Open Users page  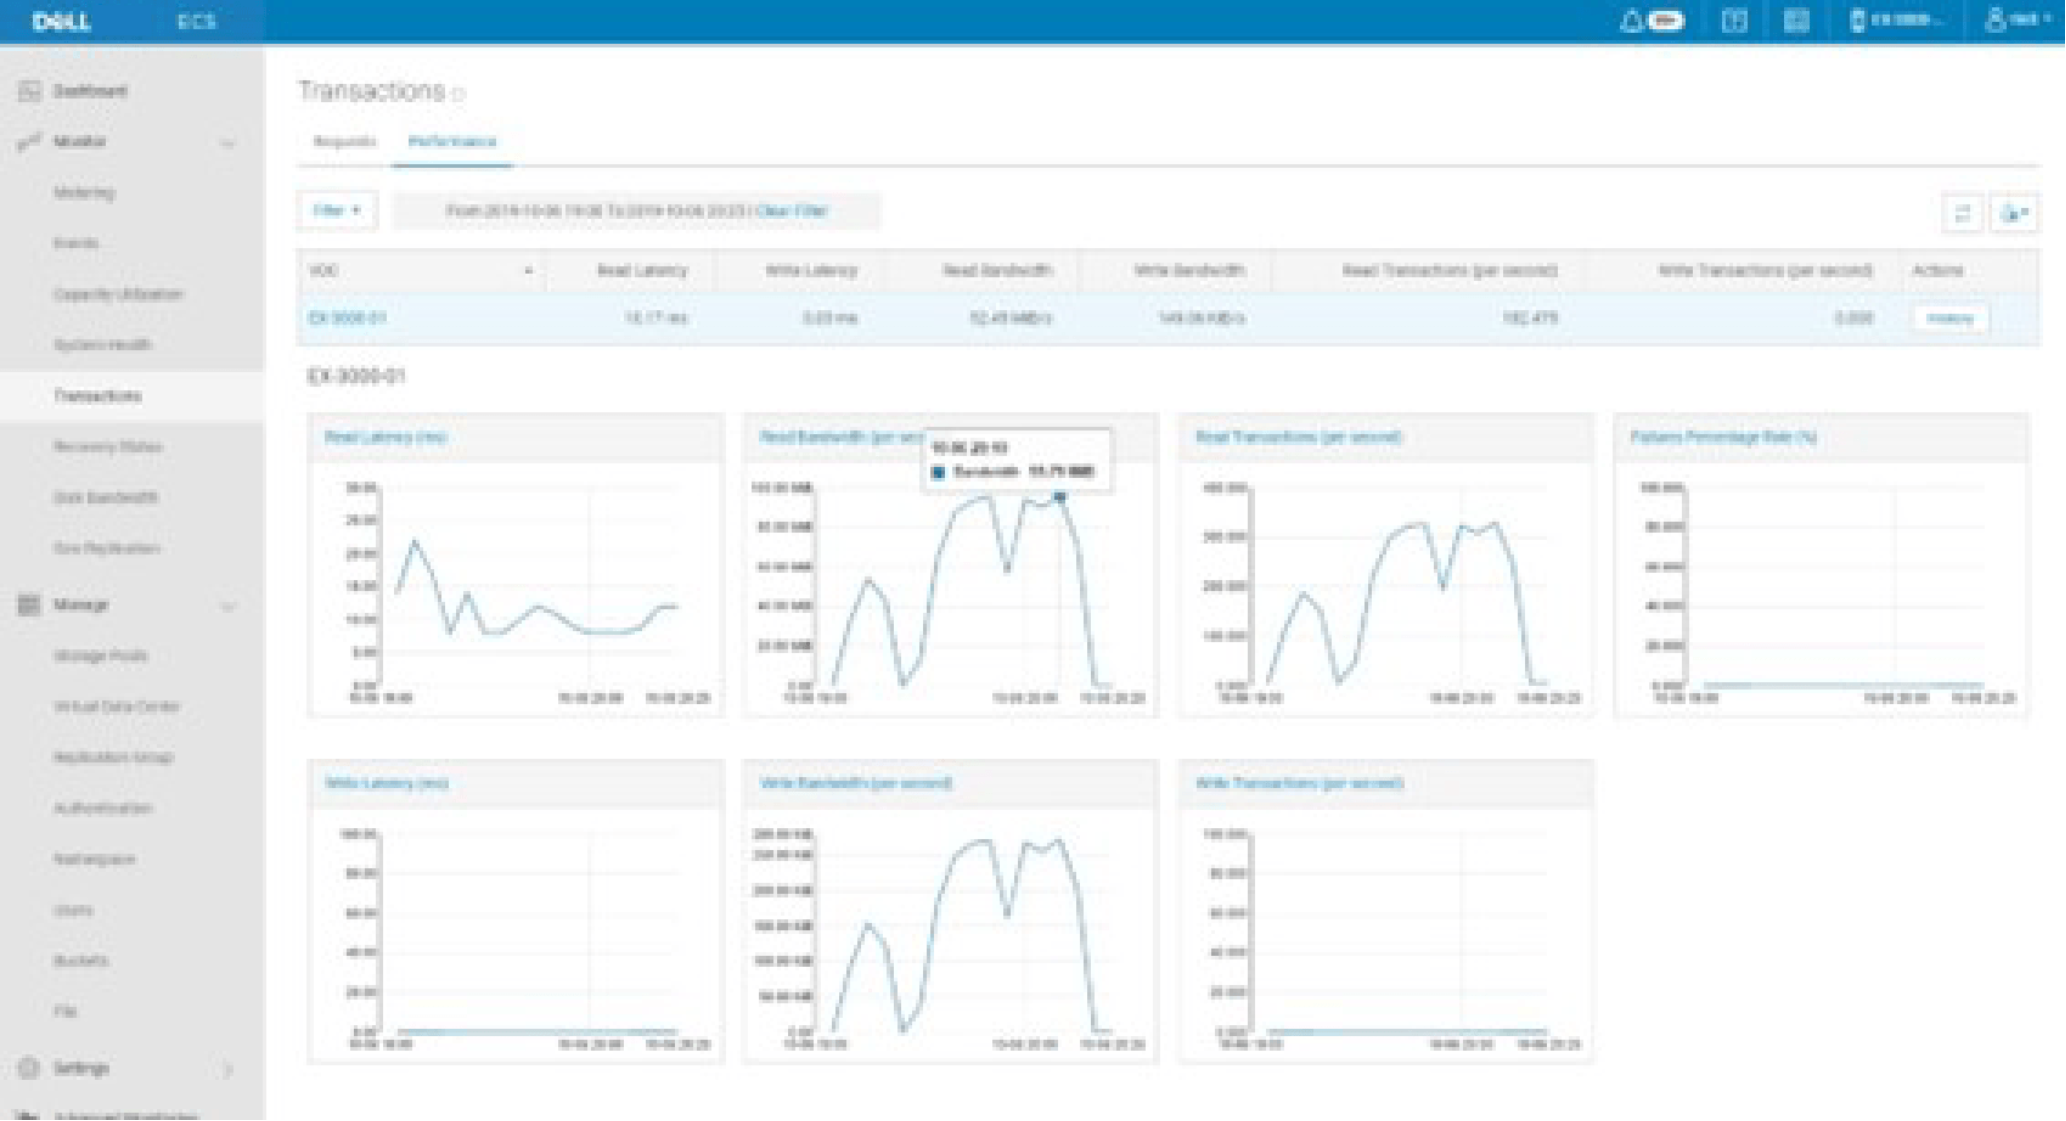coord(73,910)
